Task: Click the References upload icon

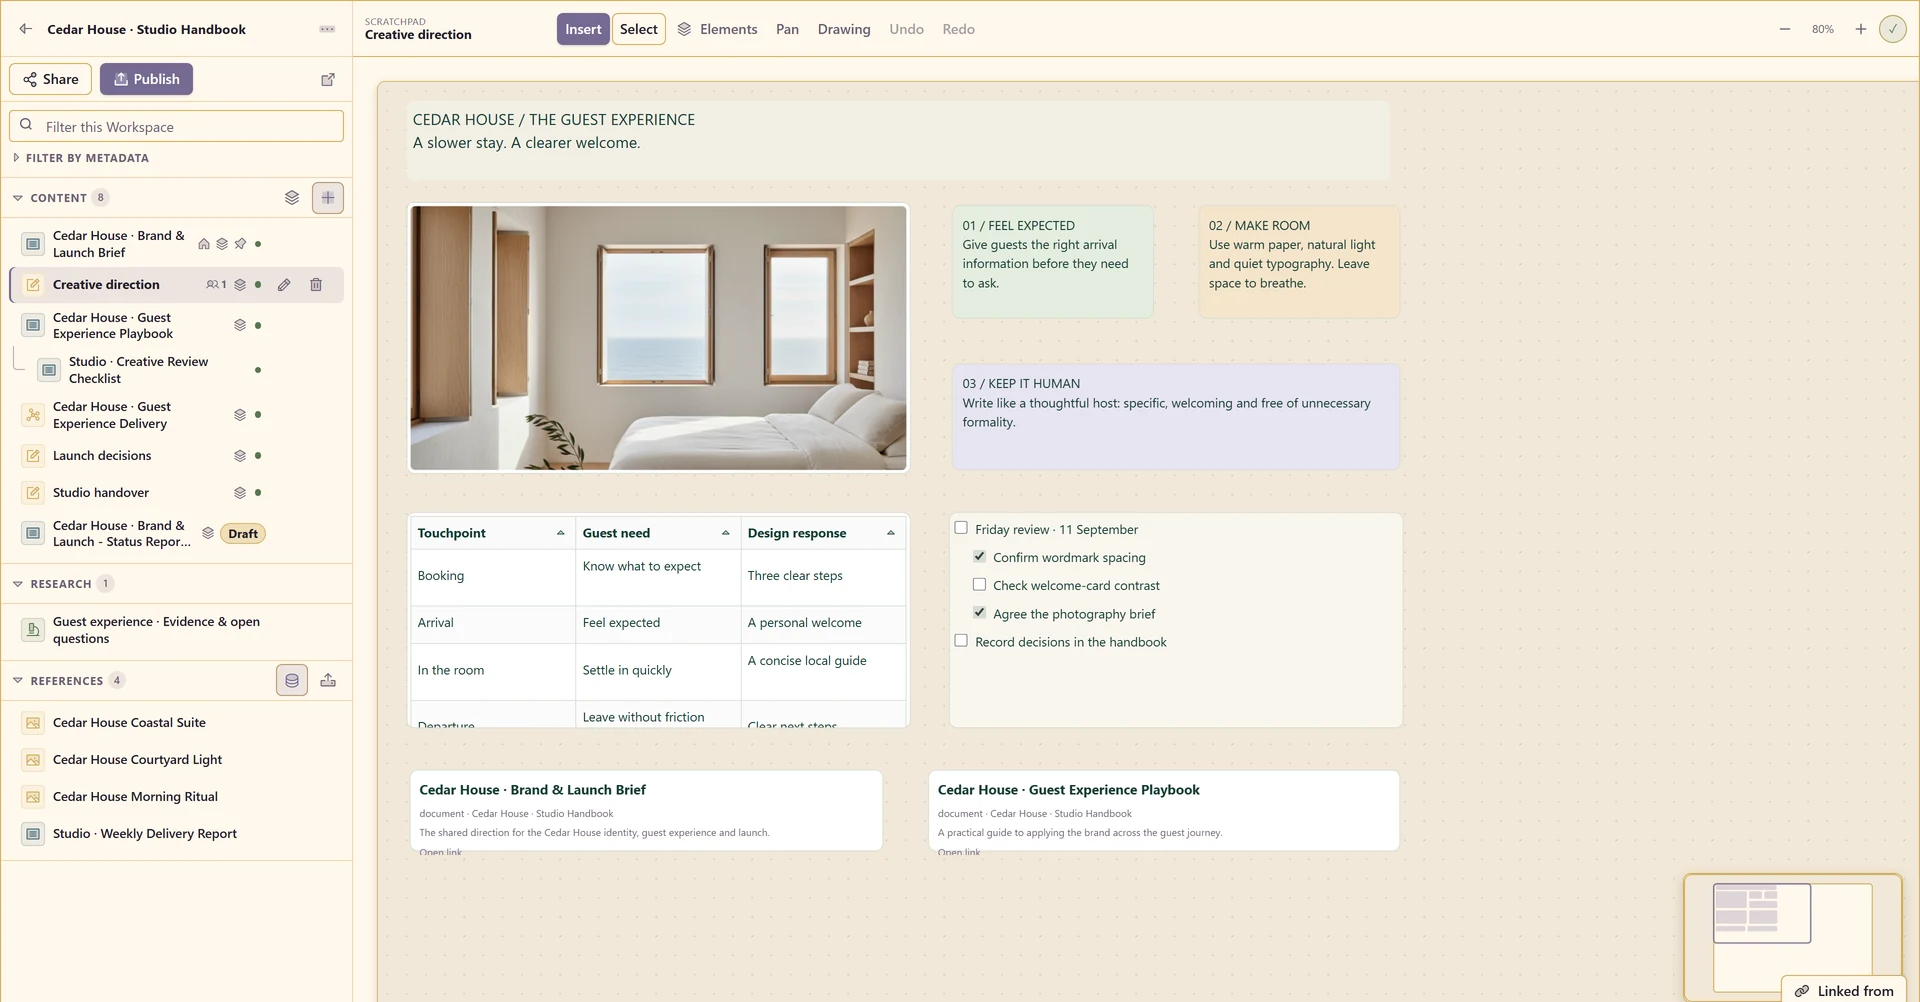Action: pos(328,681)
